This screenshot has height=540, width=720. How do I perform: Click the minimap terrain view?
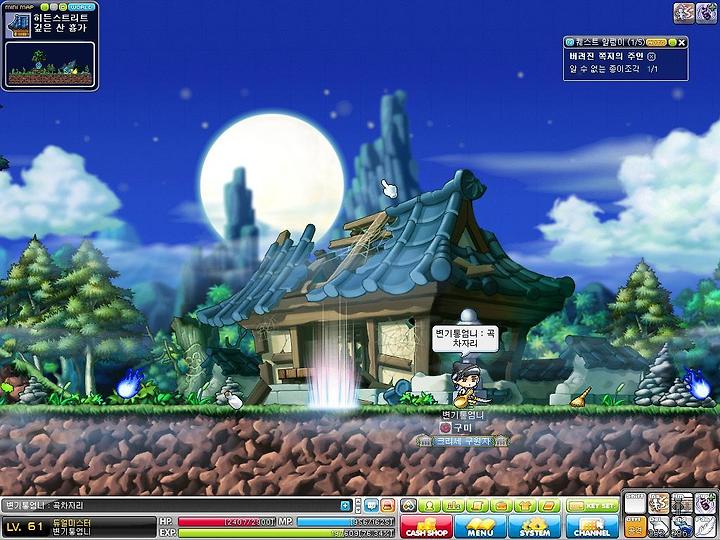pyautogui.click(x=50, y=65)
